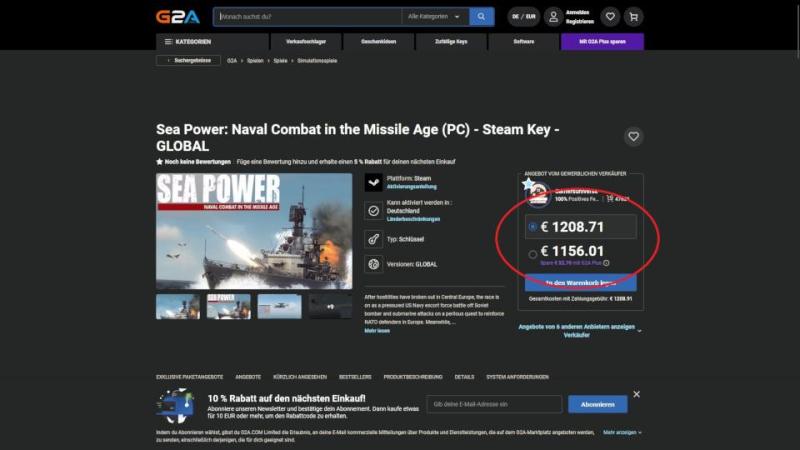Open the Software menu item

tap(523, 42)
